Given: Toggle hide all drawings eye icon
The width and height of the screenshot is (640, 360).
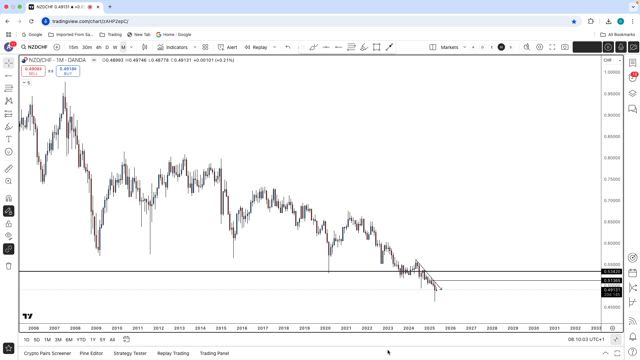Looking at the screenshot, I should pos(9,236).
